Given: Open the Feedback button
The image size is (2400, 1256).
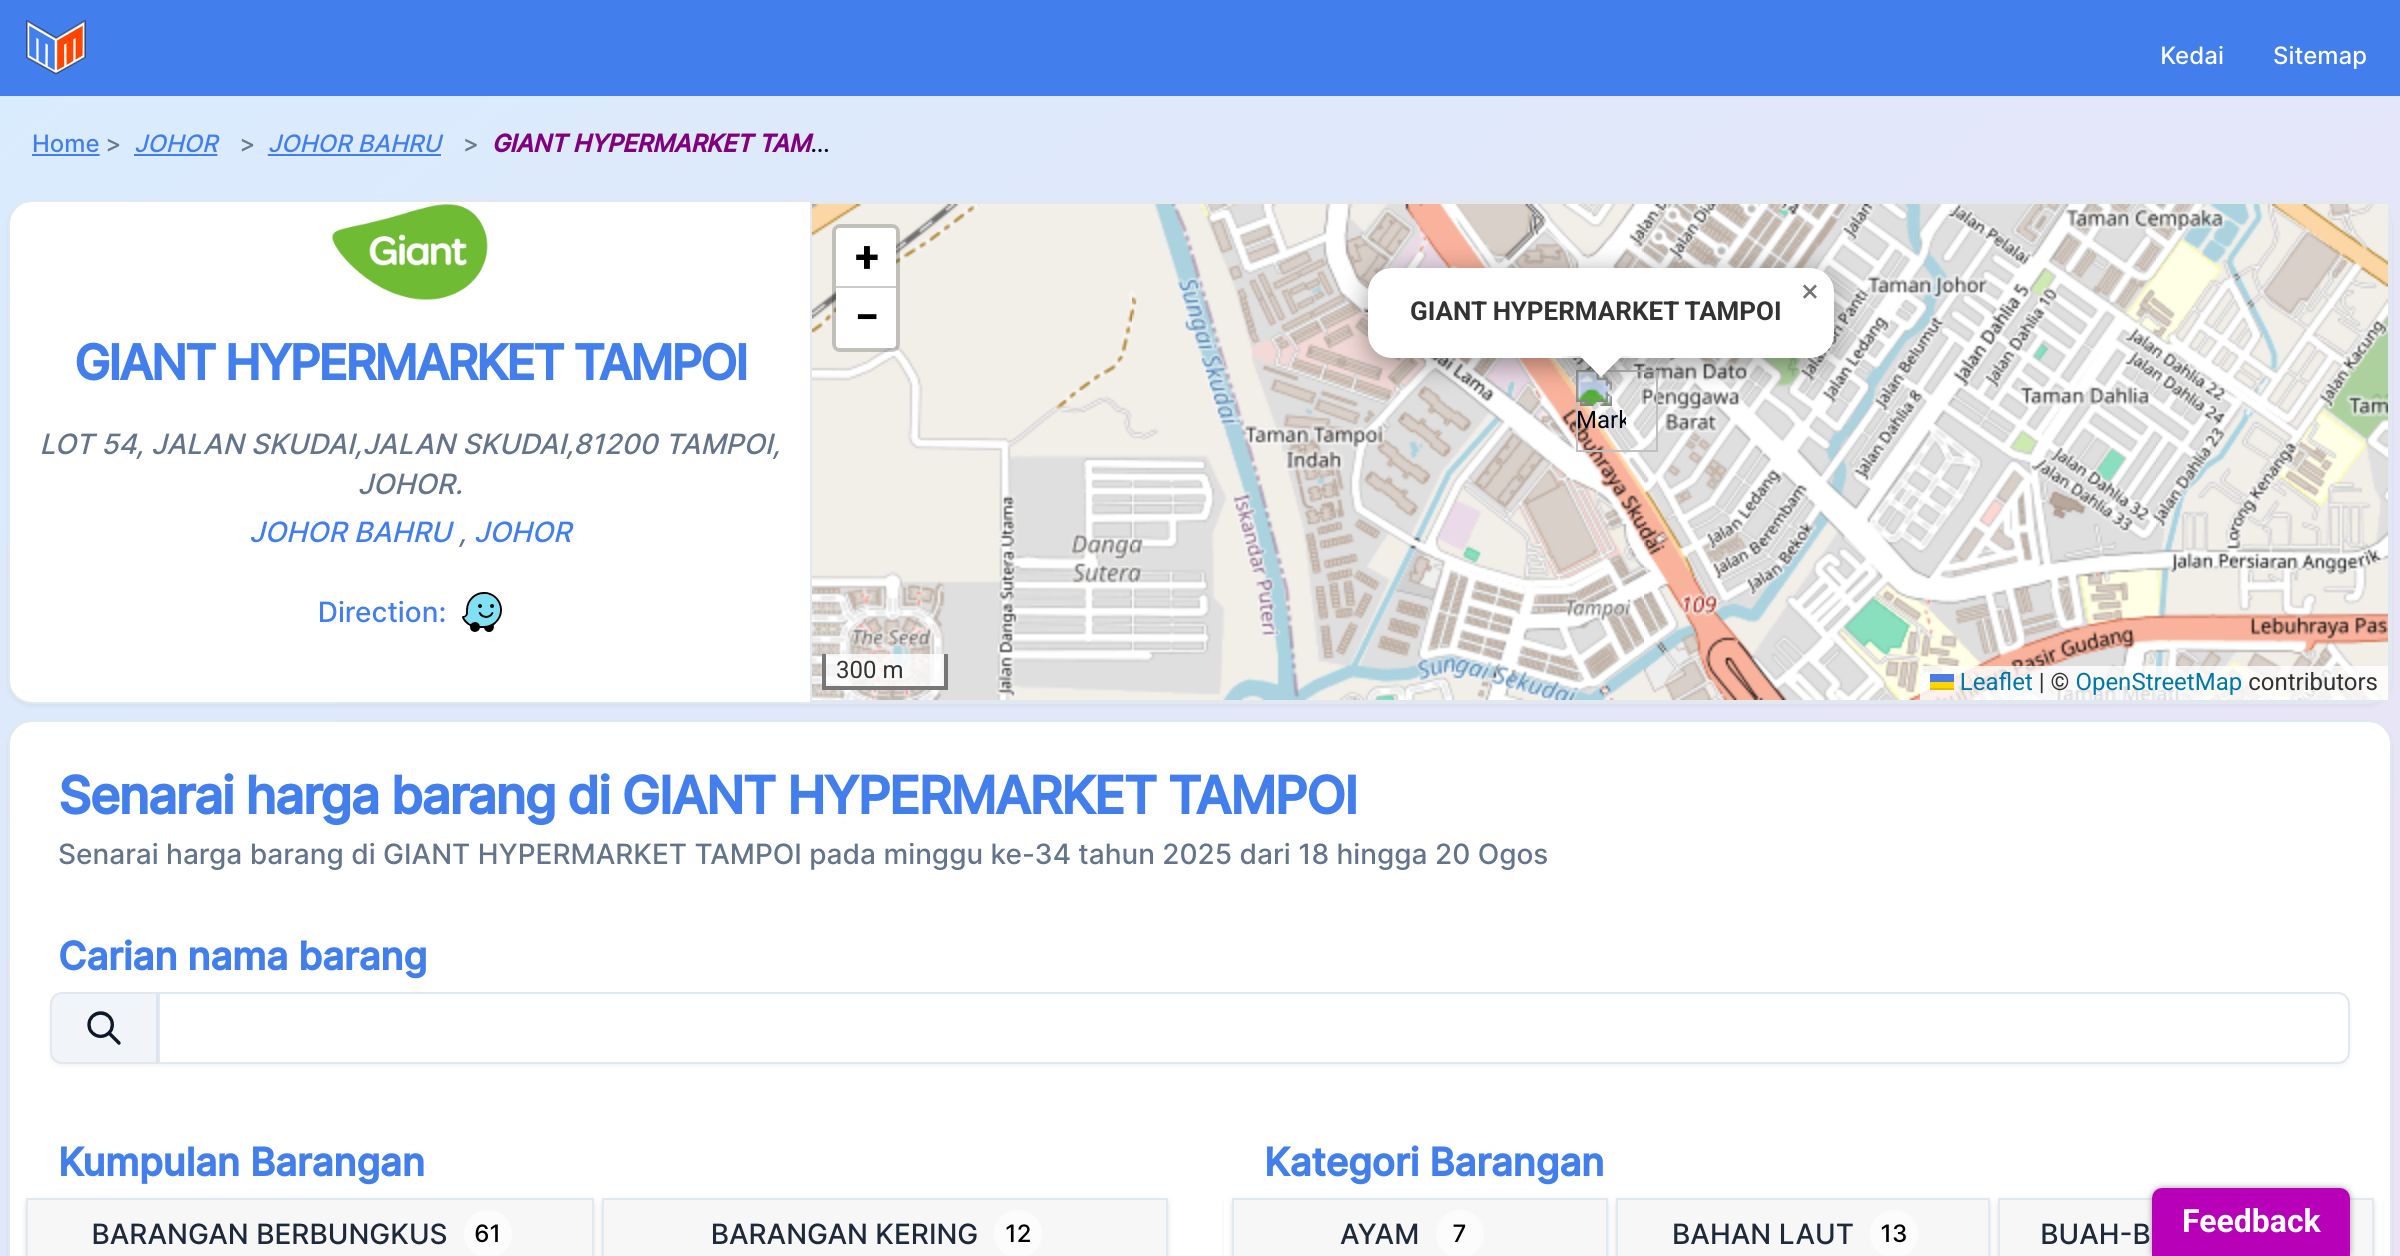Looking at the screenshot, I should click(x=2250, y=1221).
